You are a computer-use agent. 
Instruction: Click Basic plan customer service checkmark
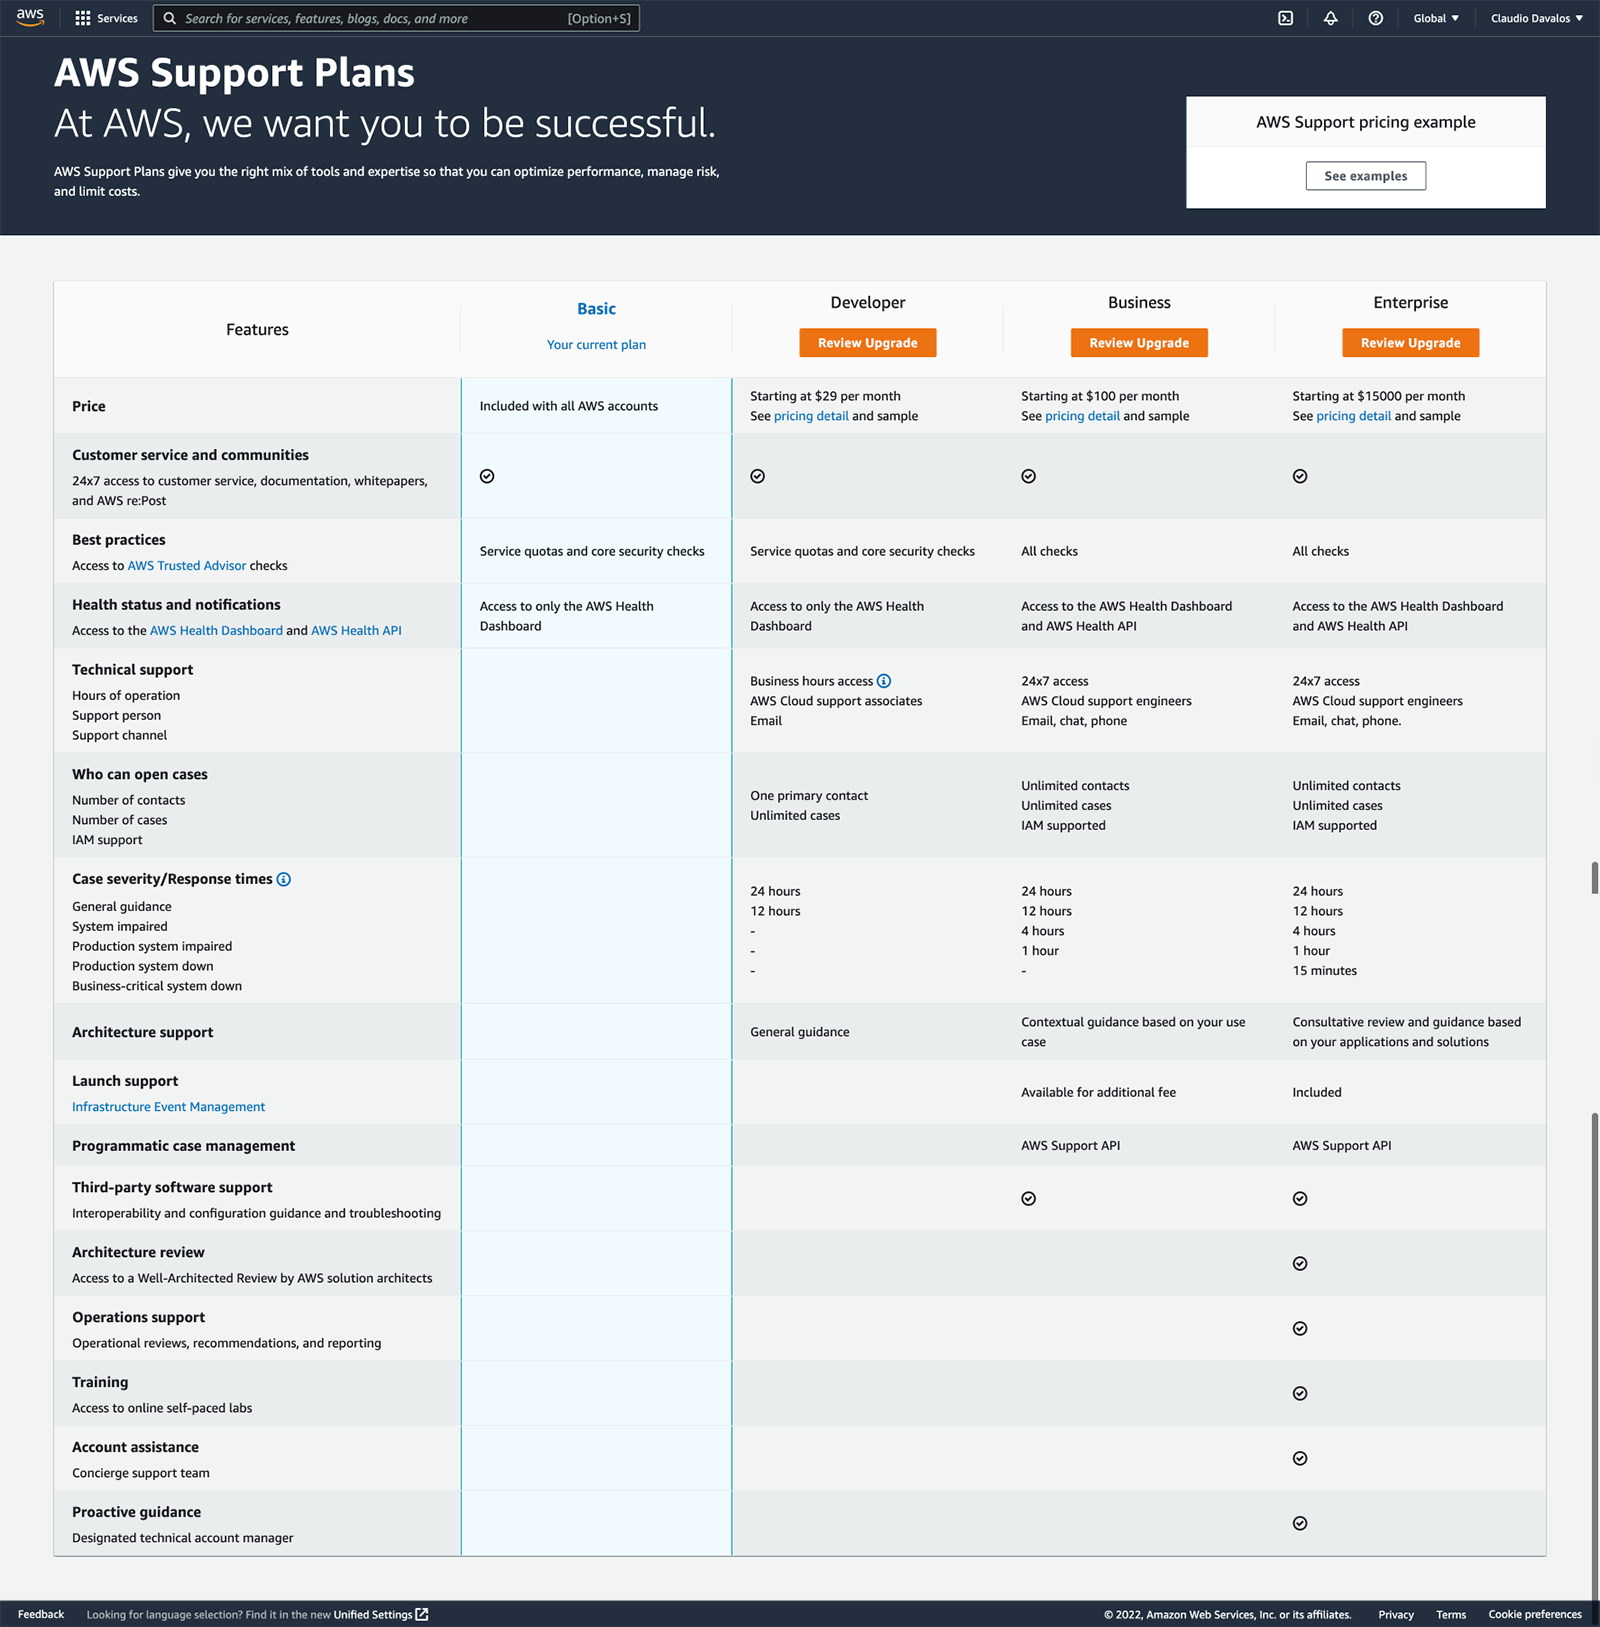click(487, 476)
